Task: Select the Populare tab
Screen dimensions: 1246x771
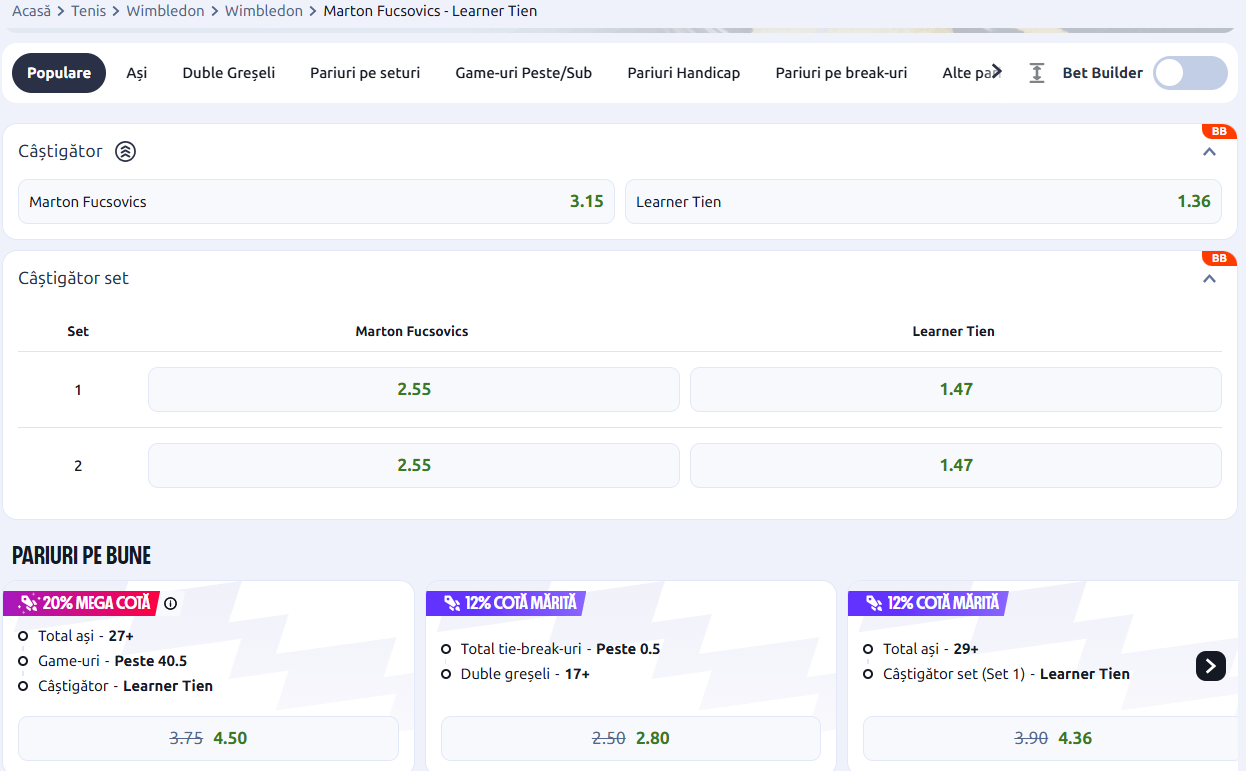Action: [59, 73]
